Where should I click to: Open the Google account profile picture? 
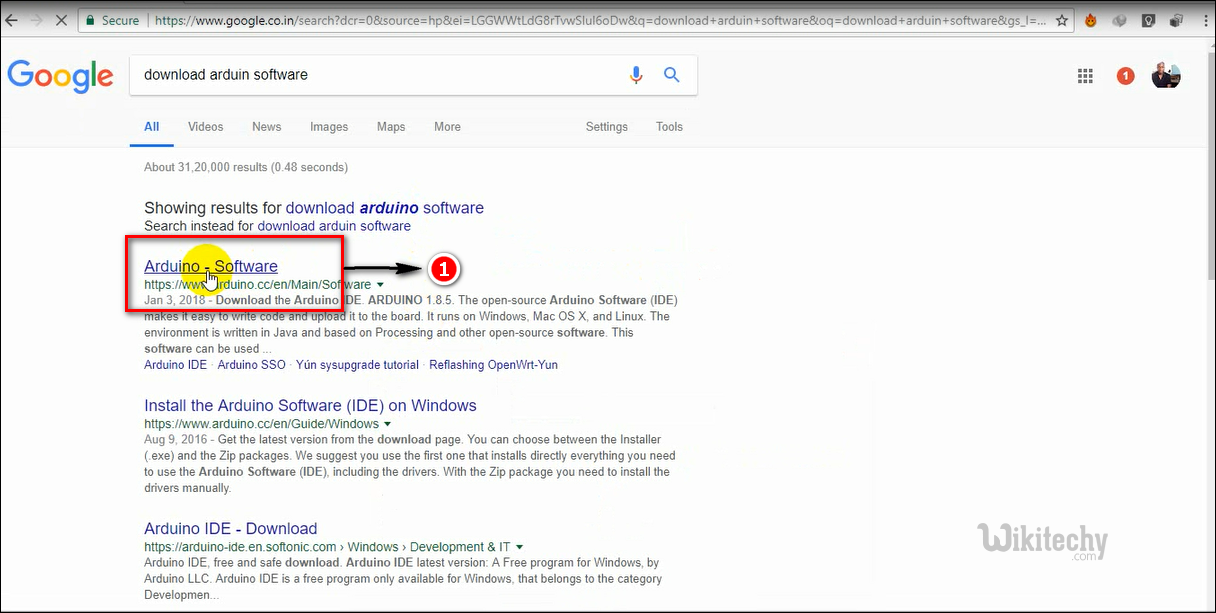tap(1166, 76)
